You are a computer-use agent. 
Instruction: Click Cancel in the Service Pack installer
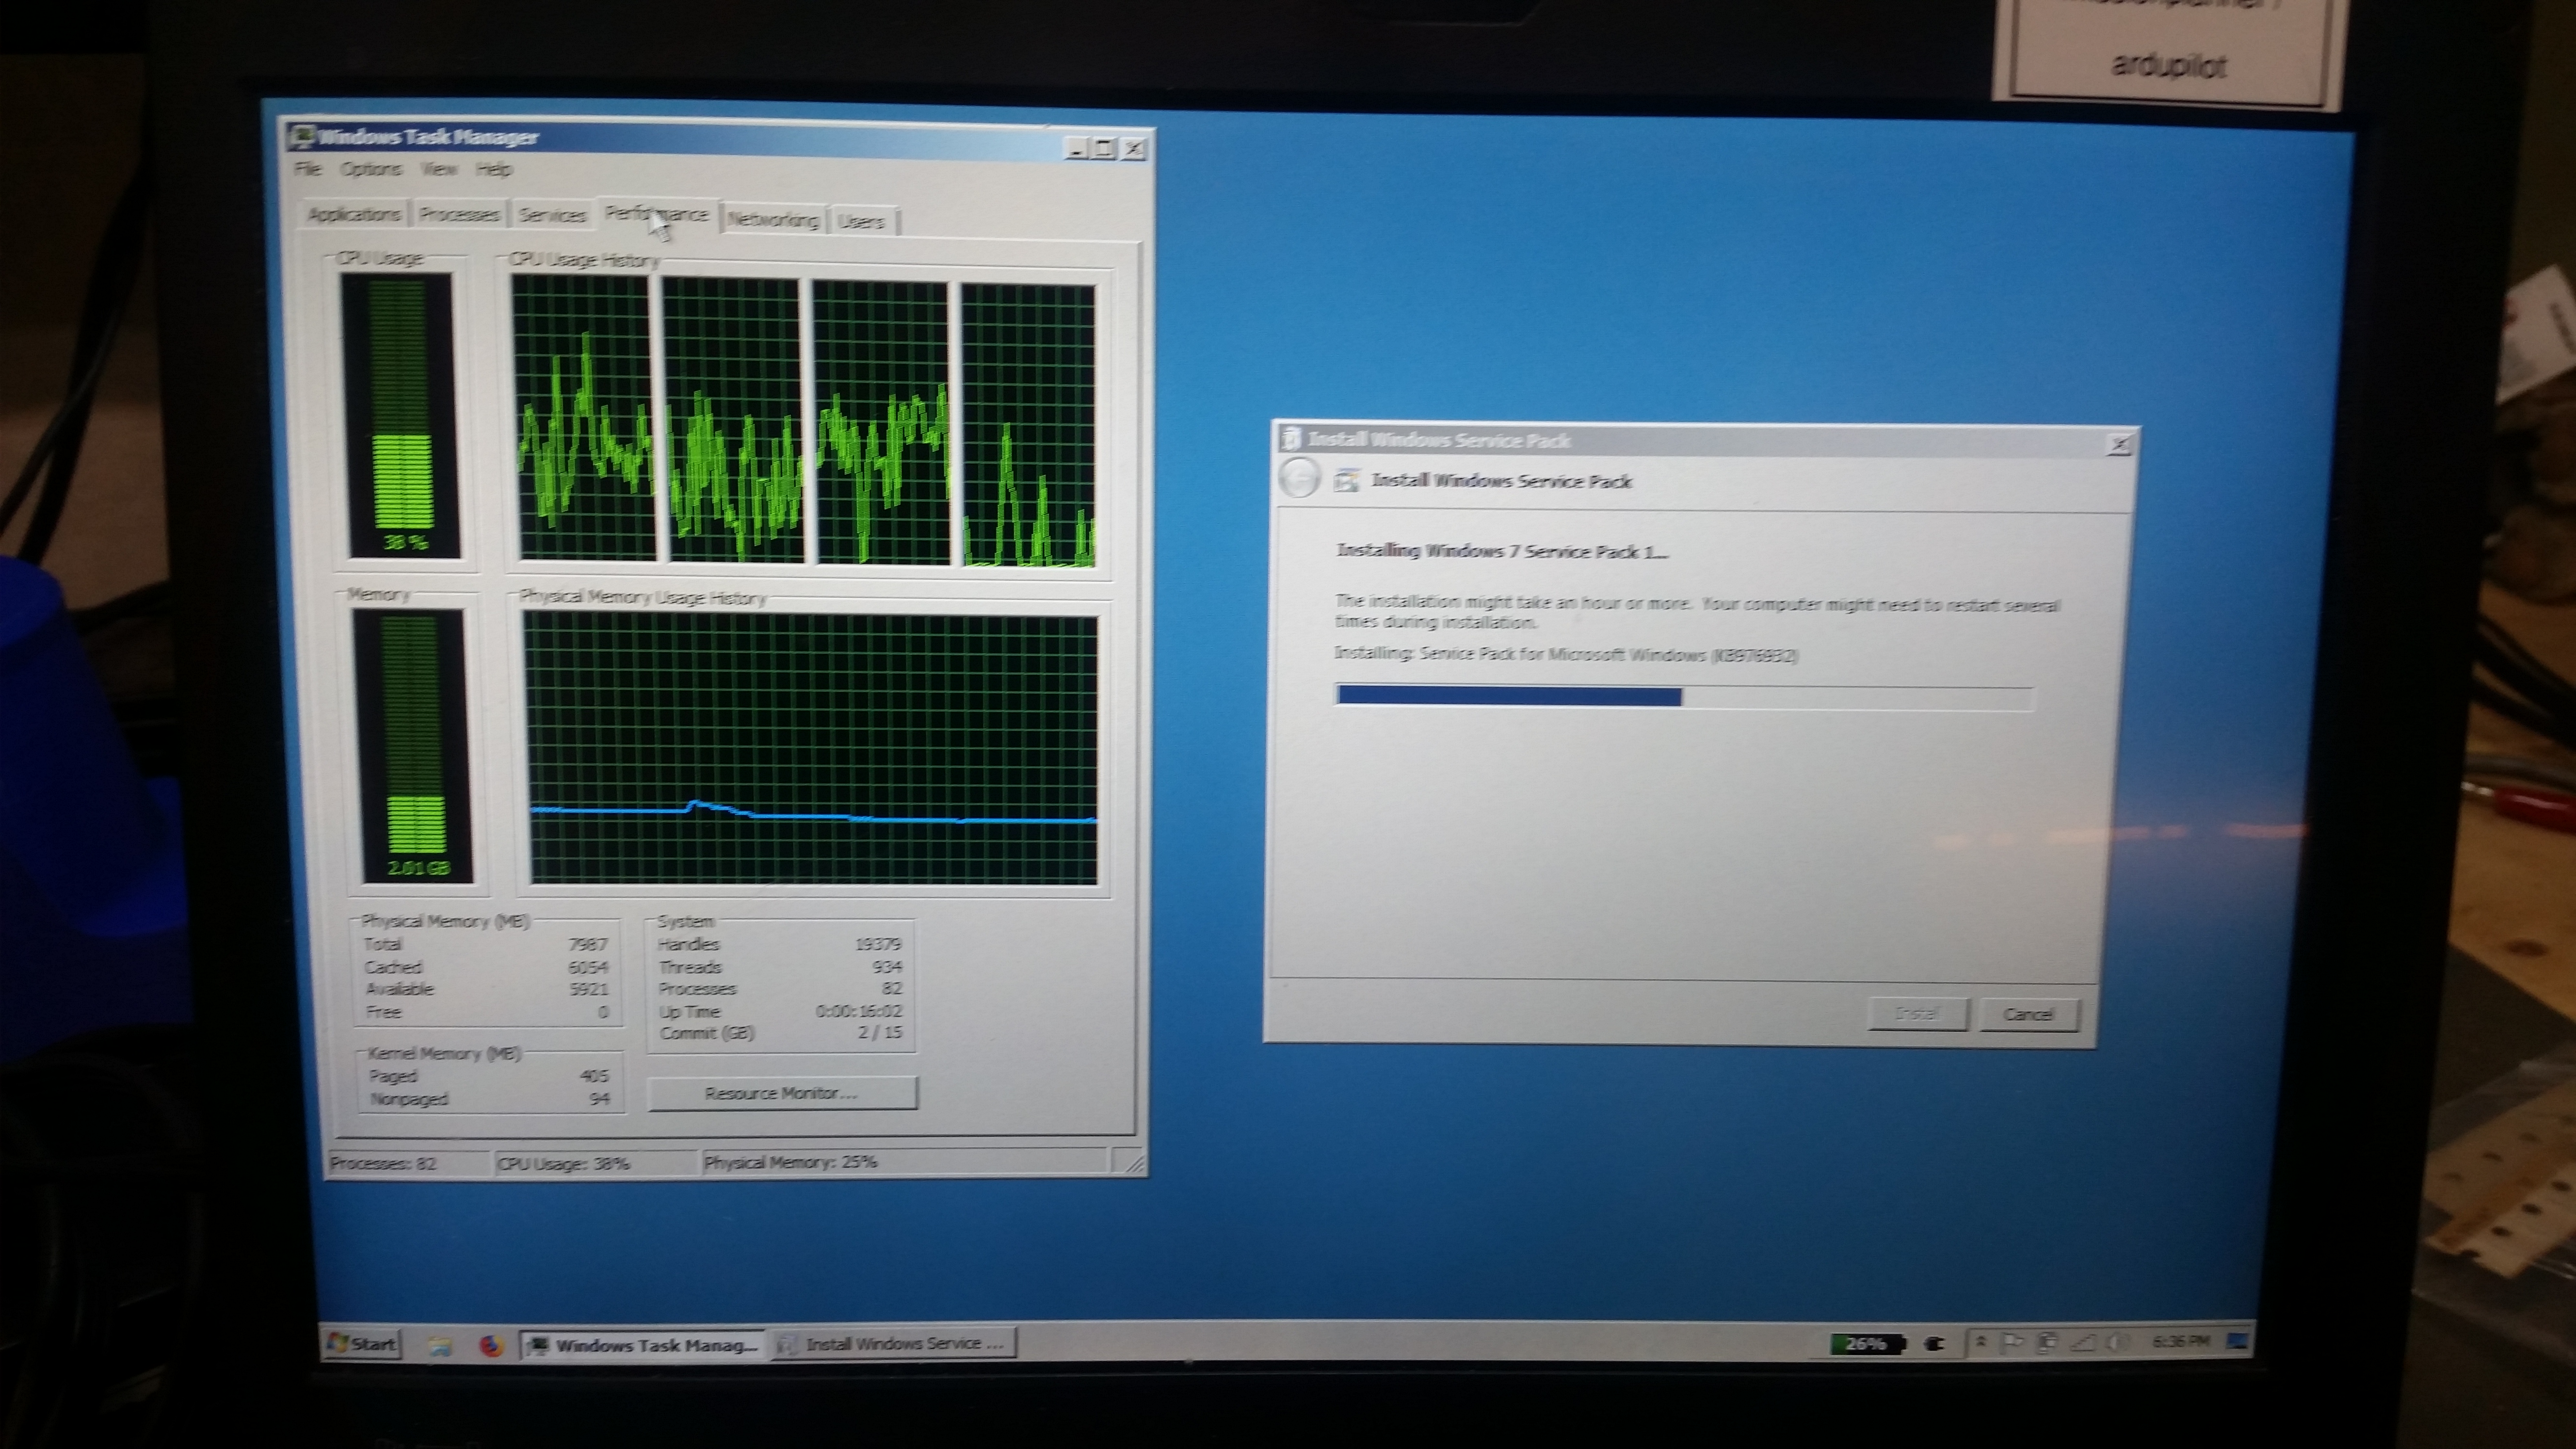point(2028,1014)
